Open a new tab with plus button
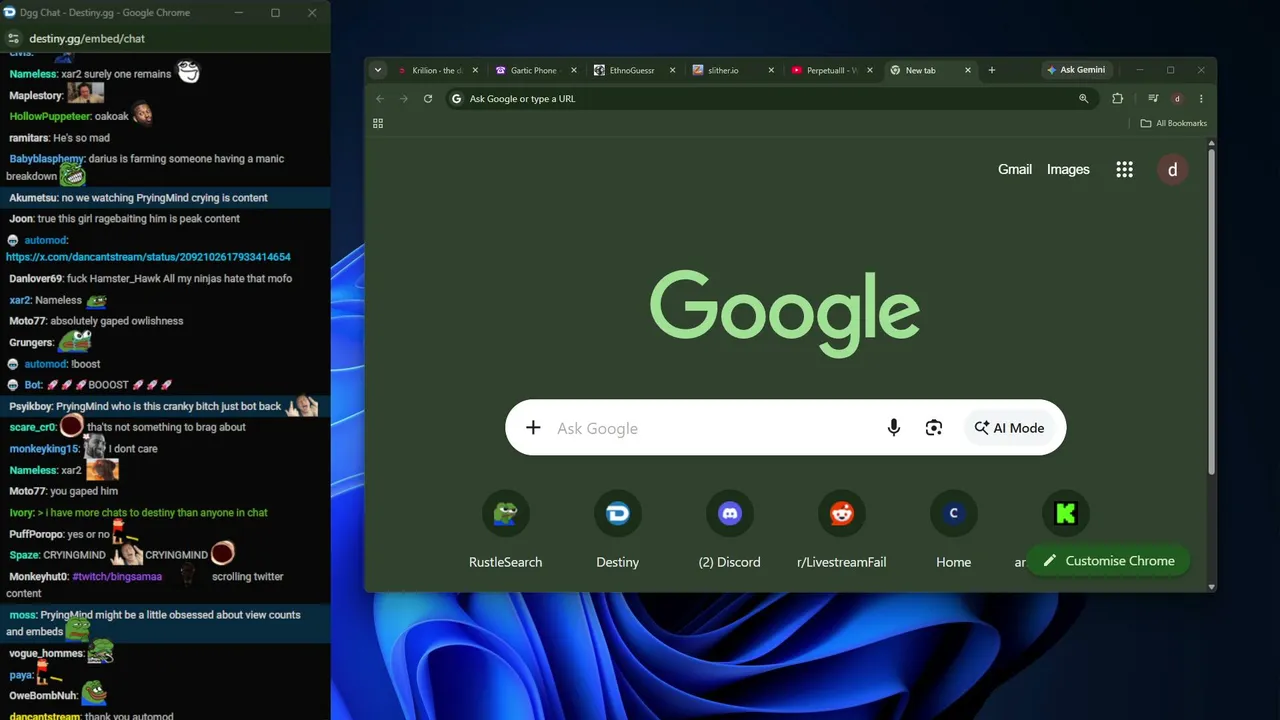 pyautogui.click(x=992, y=70)
